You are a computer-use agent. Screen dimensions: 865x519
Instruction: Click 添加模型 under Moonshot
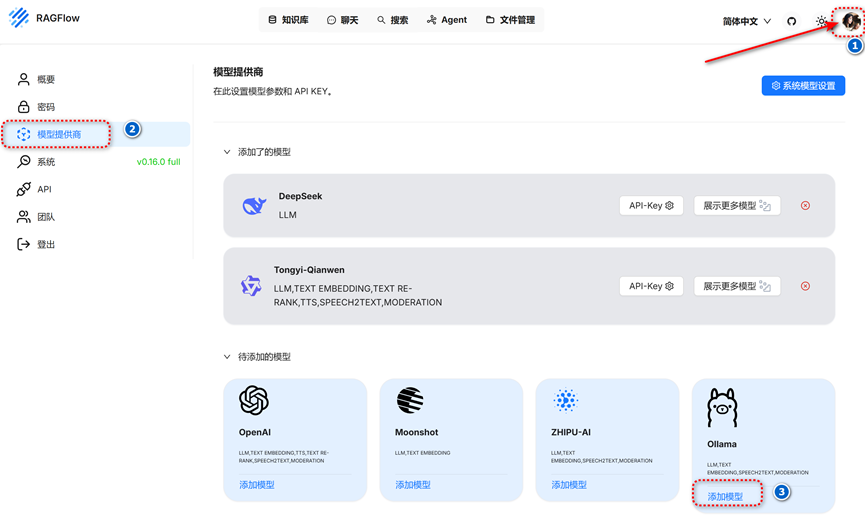[413, 485]
